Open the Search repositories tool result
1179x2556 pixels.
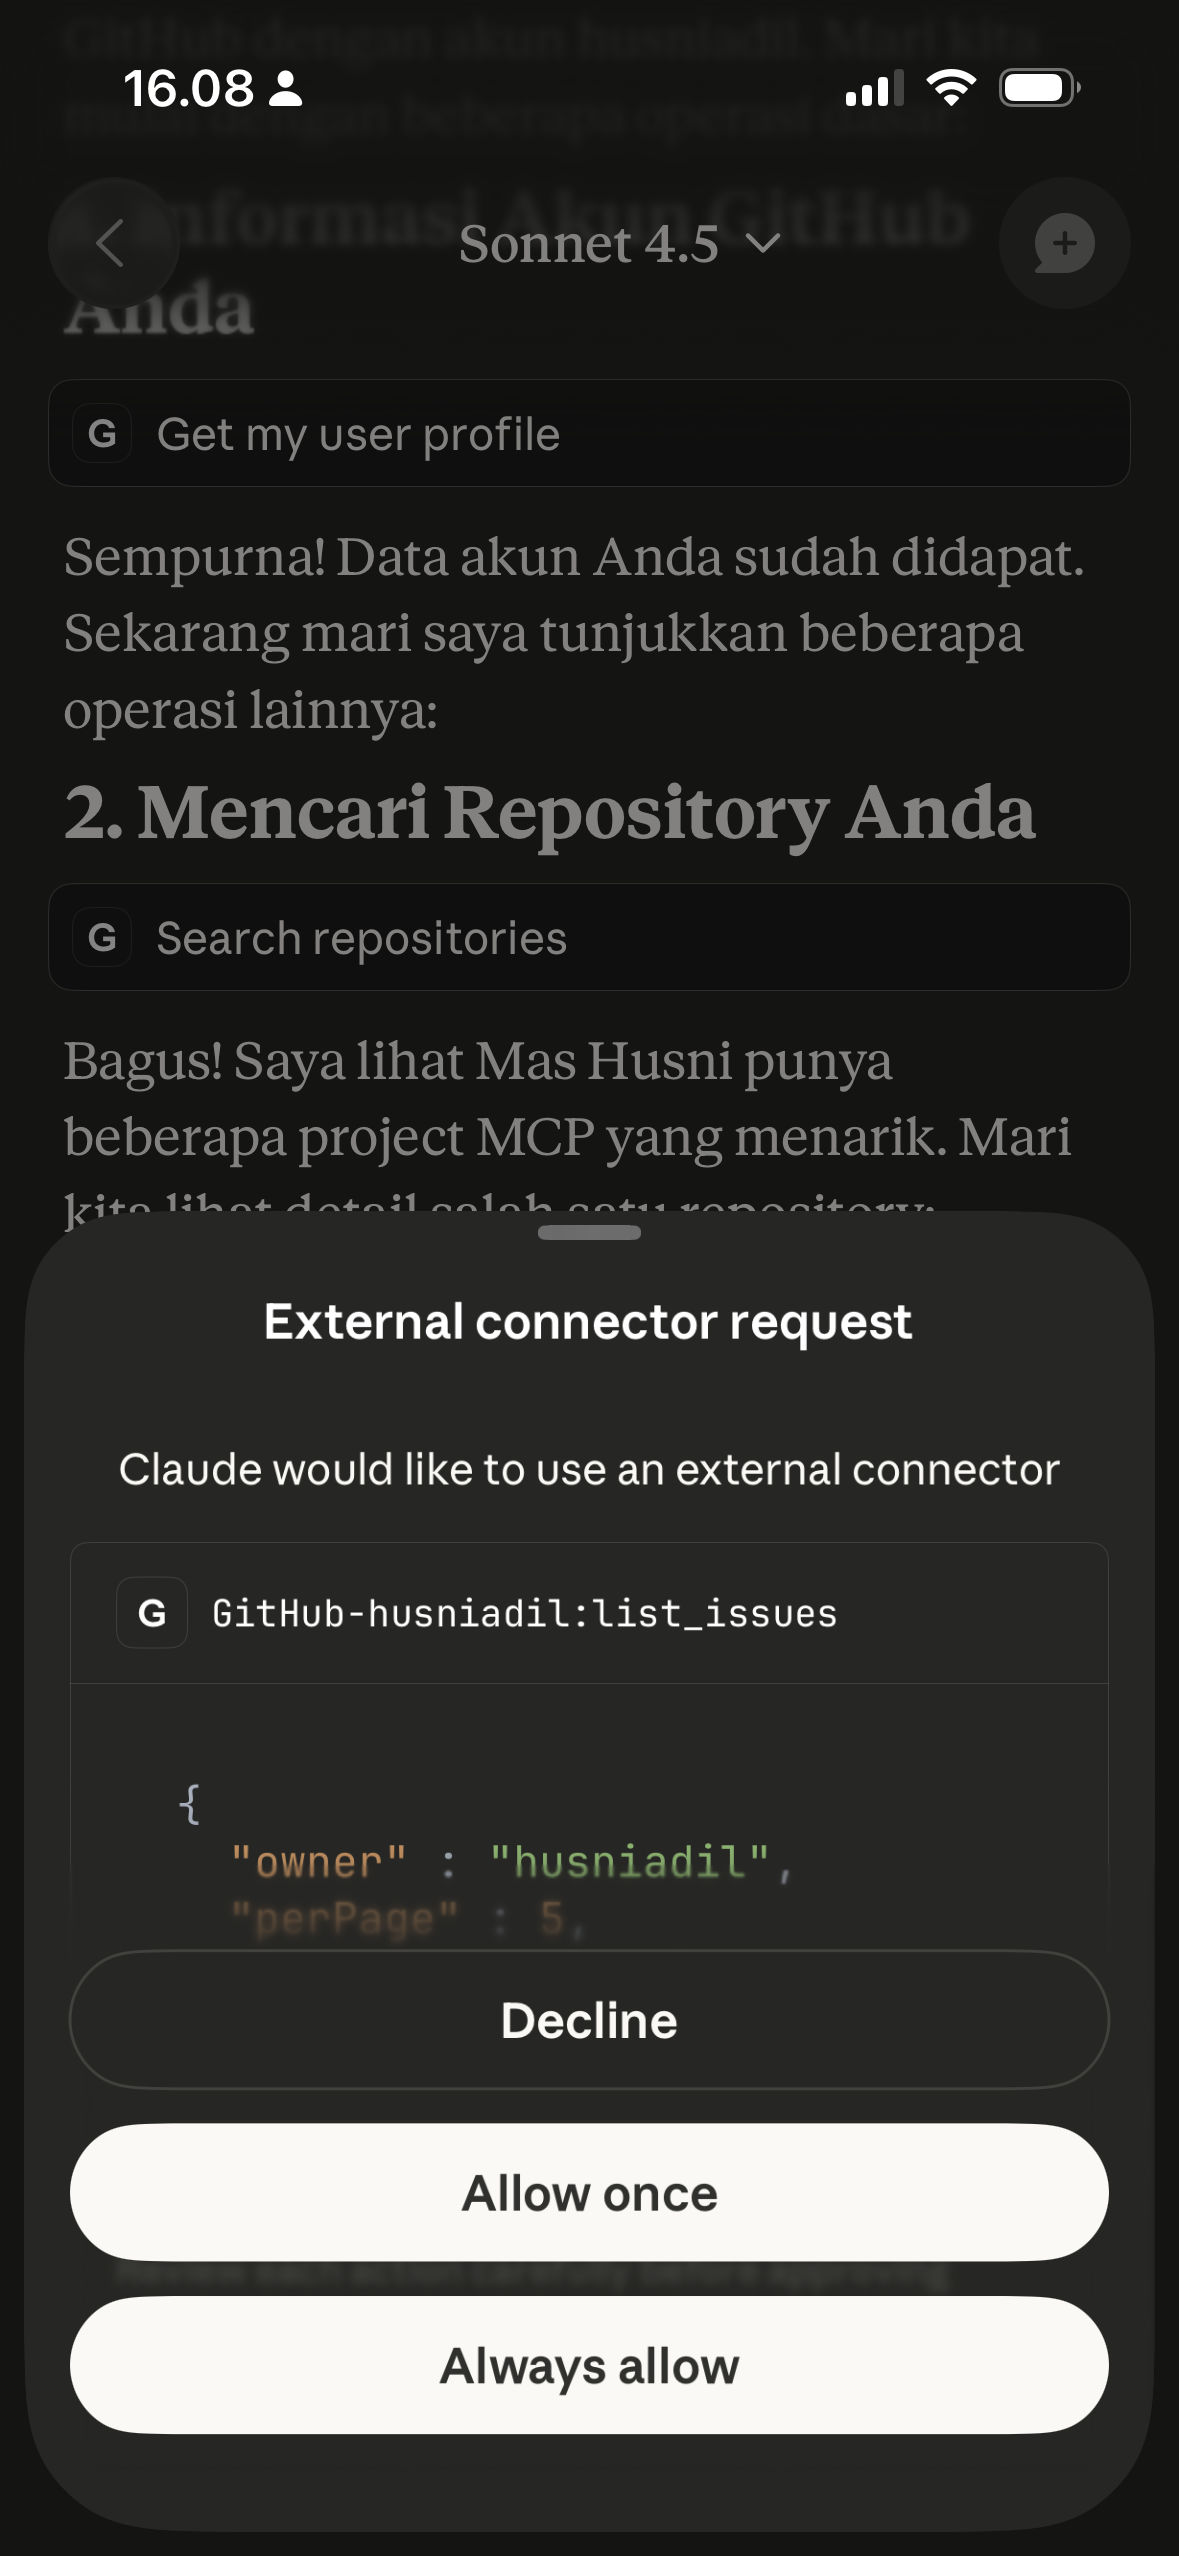tap(589, 939)
